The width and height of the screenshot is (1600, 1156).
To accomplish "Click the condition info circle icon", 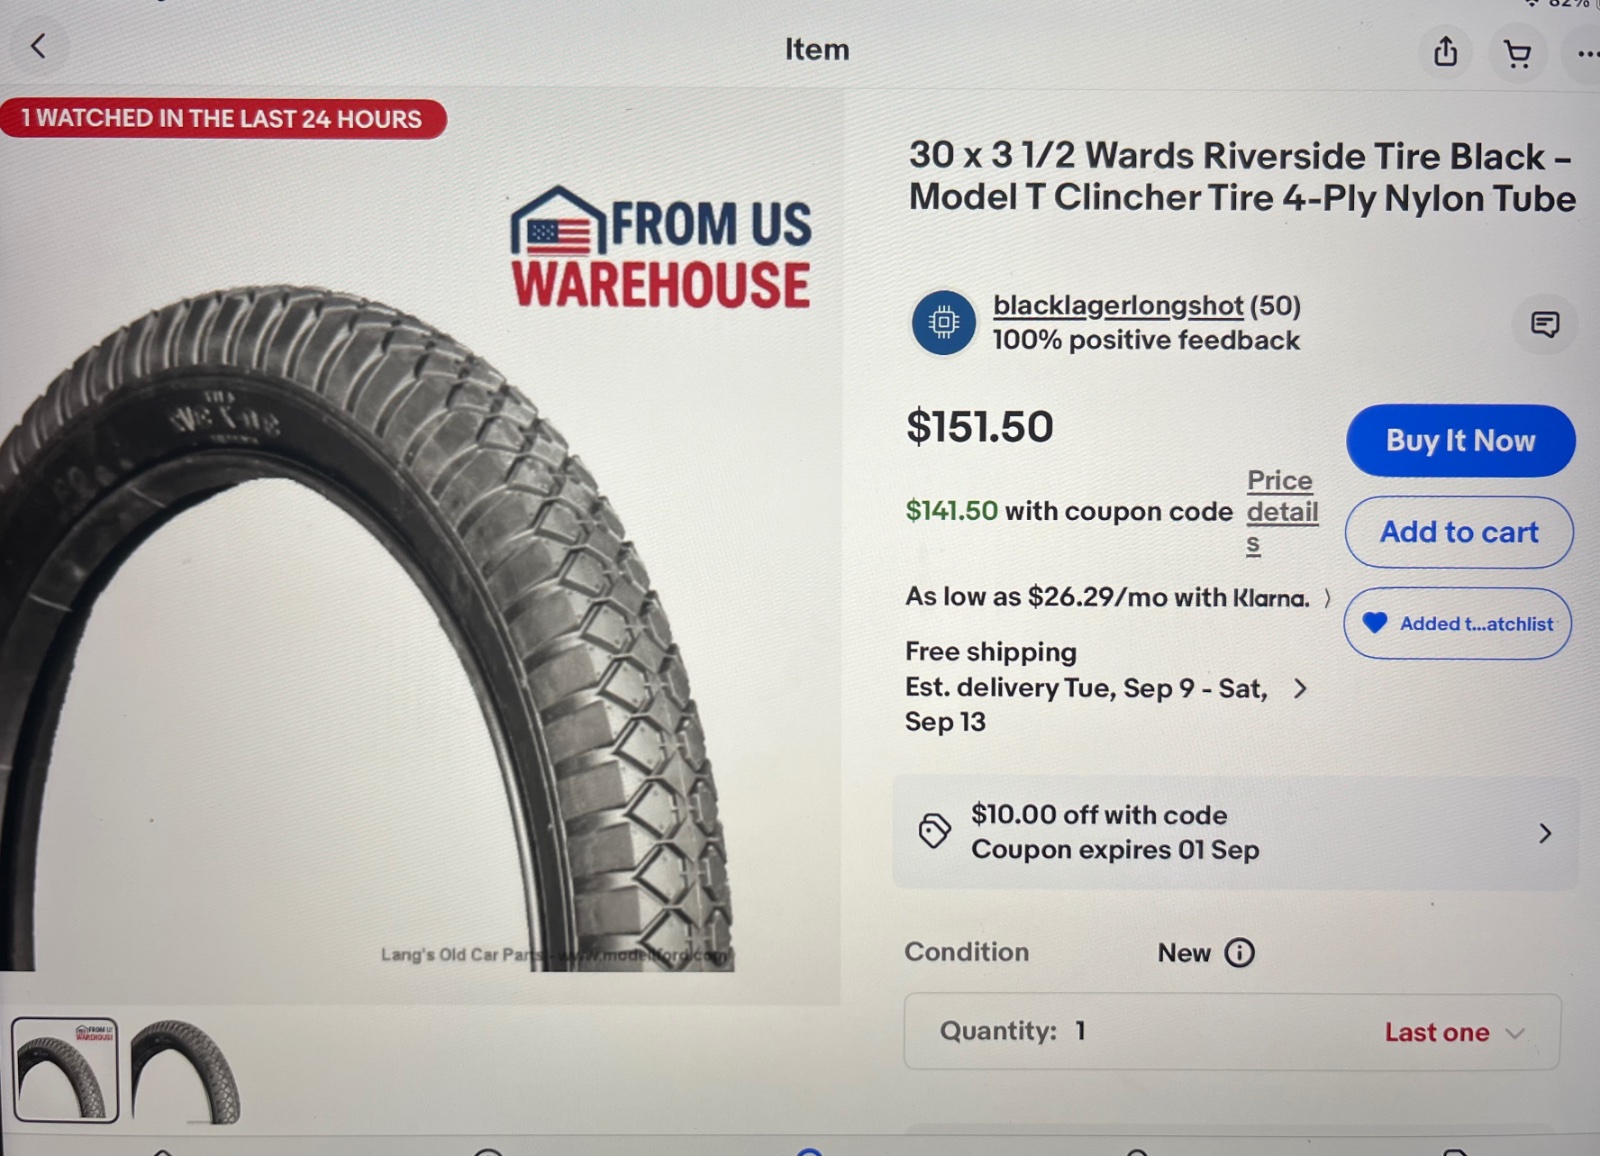I will tap(1239, 953).
